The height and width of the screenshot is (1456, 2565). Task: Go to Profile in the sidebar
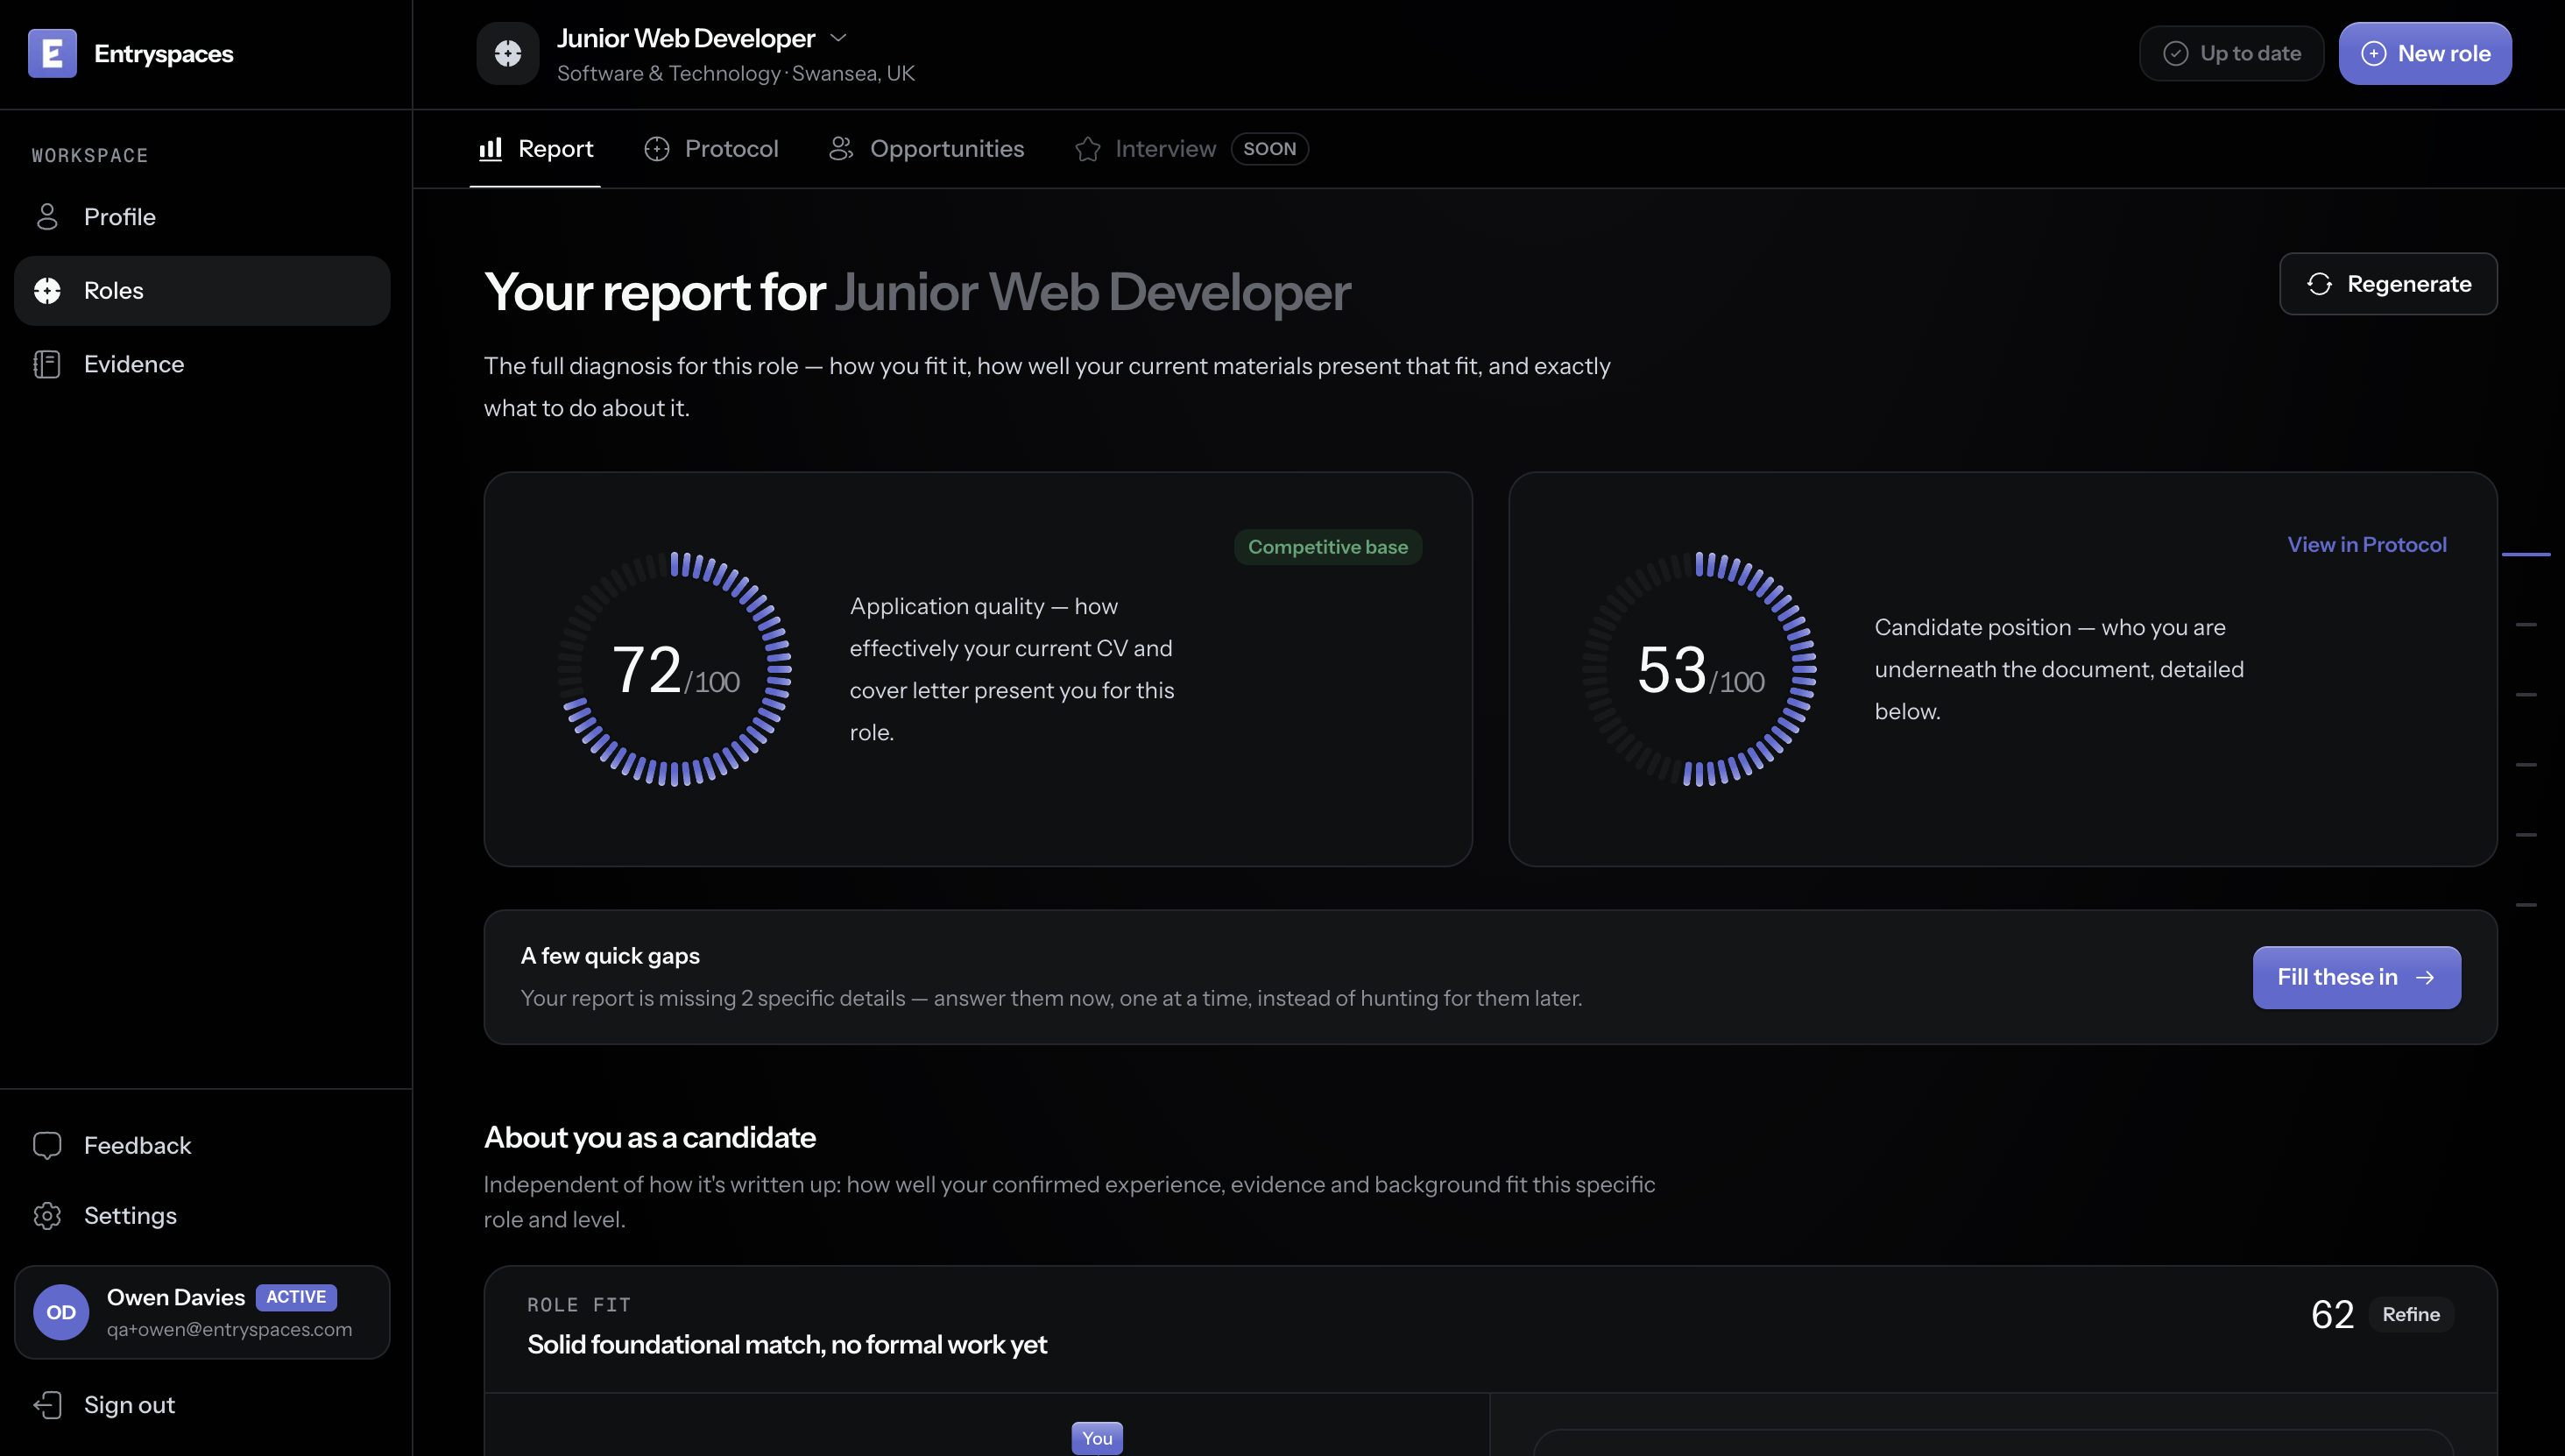pos(202,217)
